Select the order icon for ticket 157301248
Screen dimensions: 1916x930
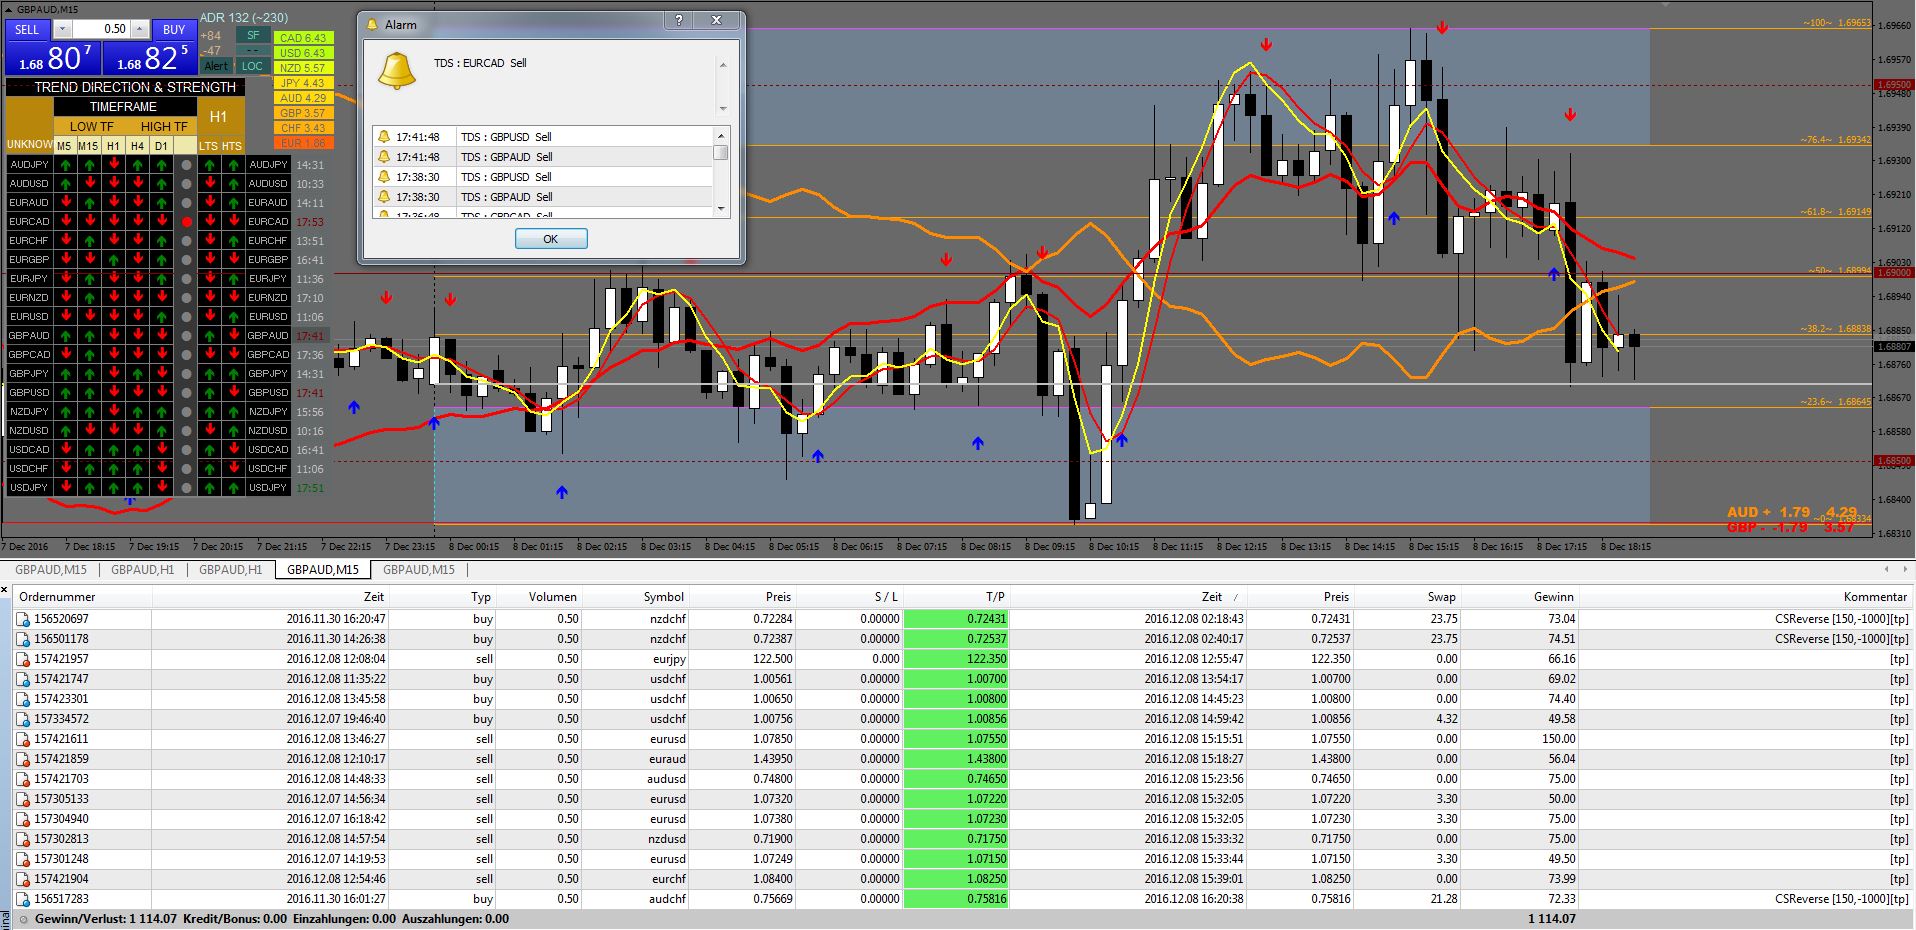click(23, 859)
